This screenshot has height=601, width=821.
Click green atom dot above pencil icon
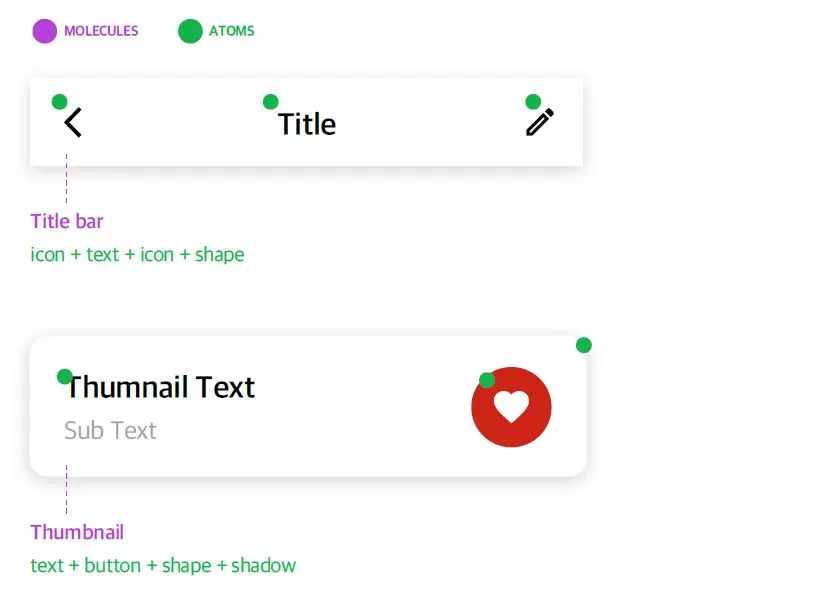[533, 102]
